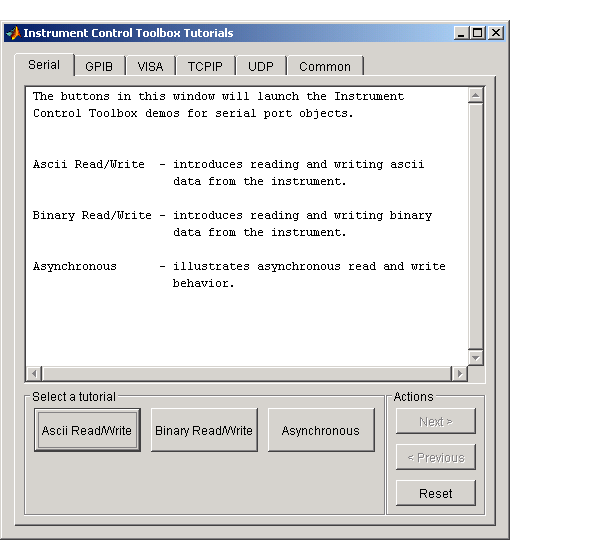Click the horizontal scrollbar track

(247, 373)
